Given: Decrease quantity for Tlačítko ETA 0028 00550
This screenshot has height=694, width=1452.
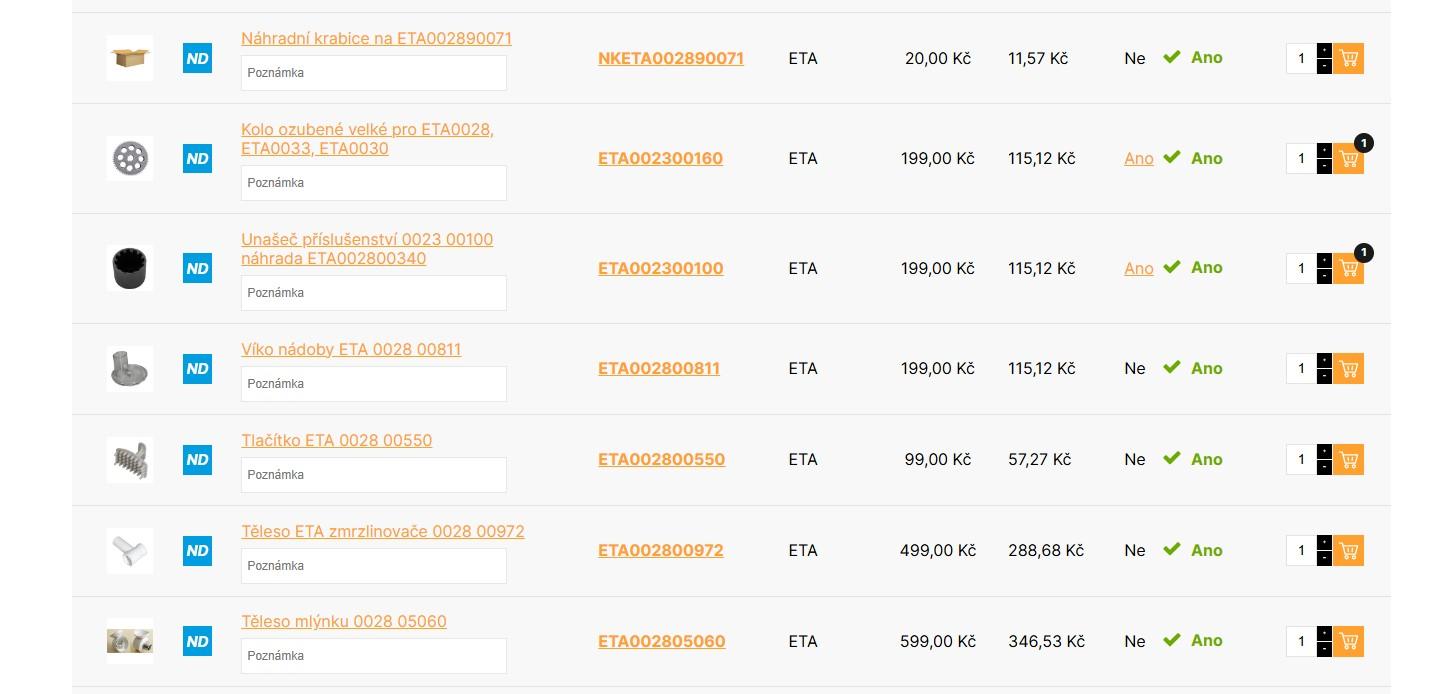Looking at the screenshot, I should click(1324, 467).
